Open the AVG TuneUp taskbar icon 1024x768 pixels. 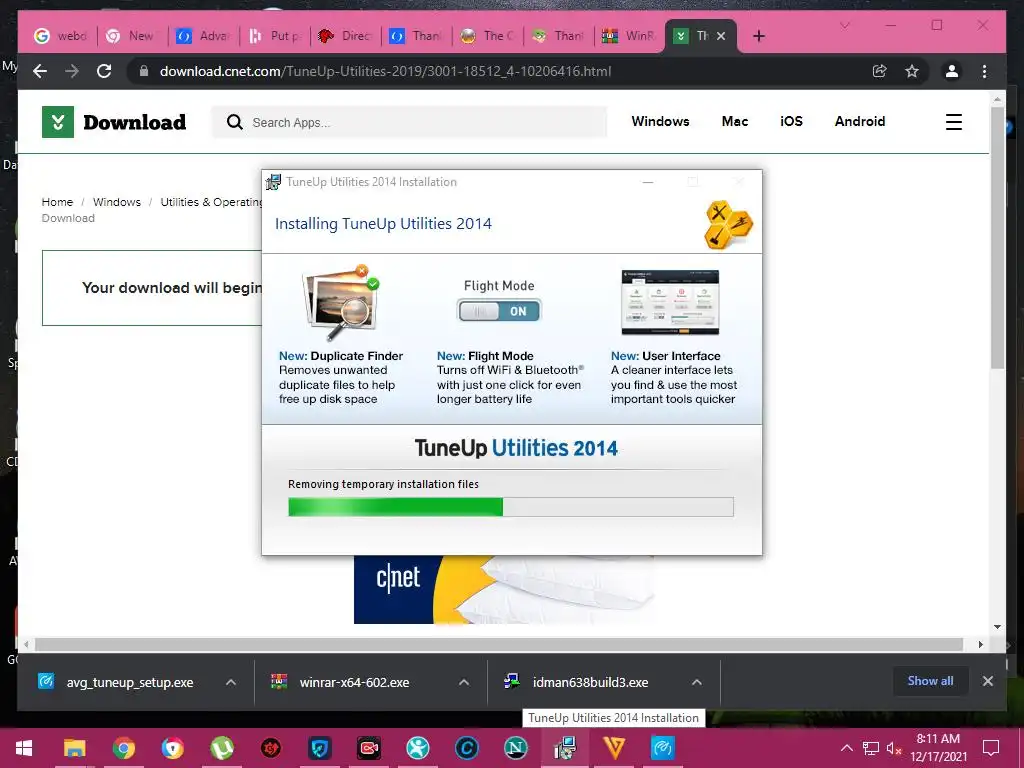[663, 748]
